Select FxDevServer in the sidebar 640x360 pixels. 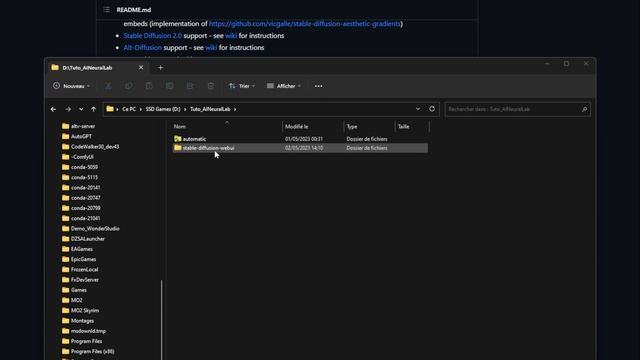tap(85, 280)
